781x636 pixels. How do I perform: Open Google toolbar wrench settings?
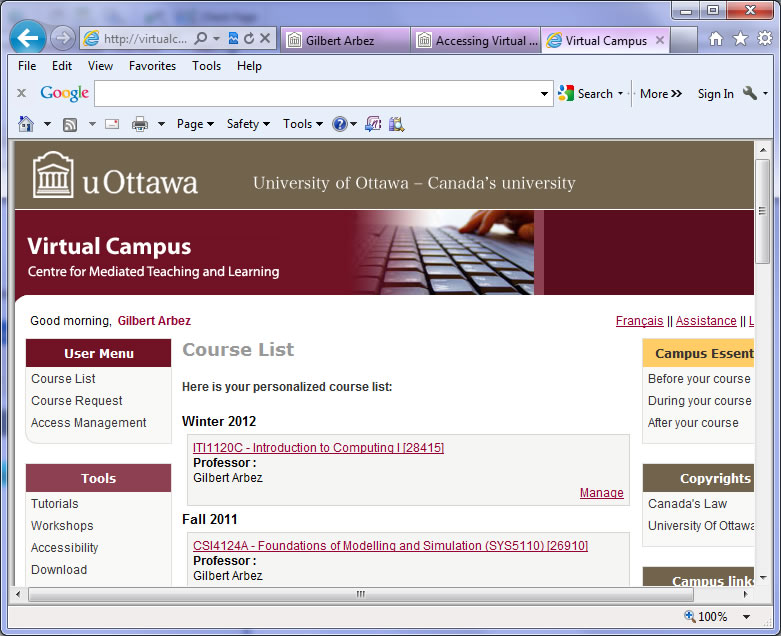pyautogui.click(x=750, y=93)
